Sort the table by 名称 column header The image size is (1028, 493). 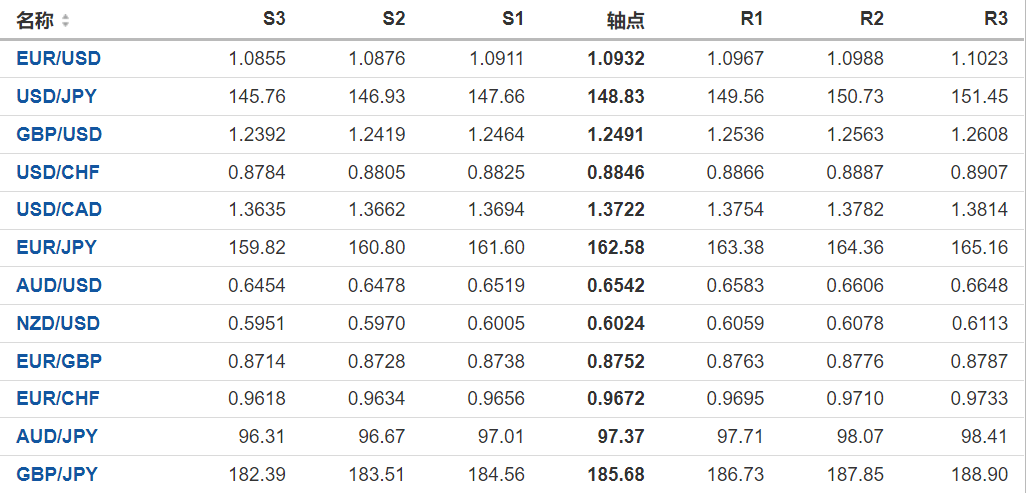[36, 20]
